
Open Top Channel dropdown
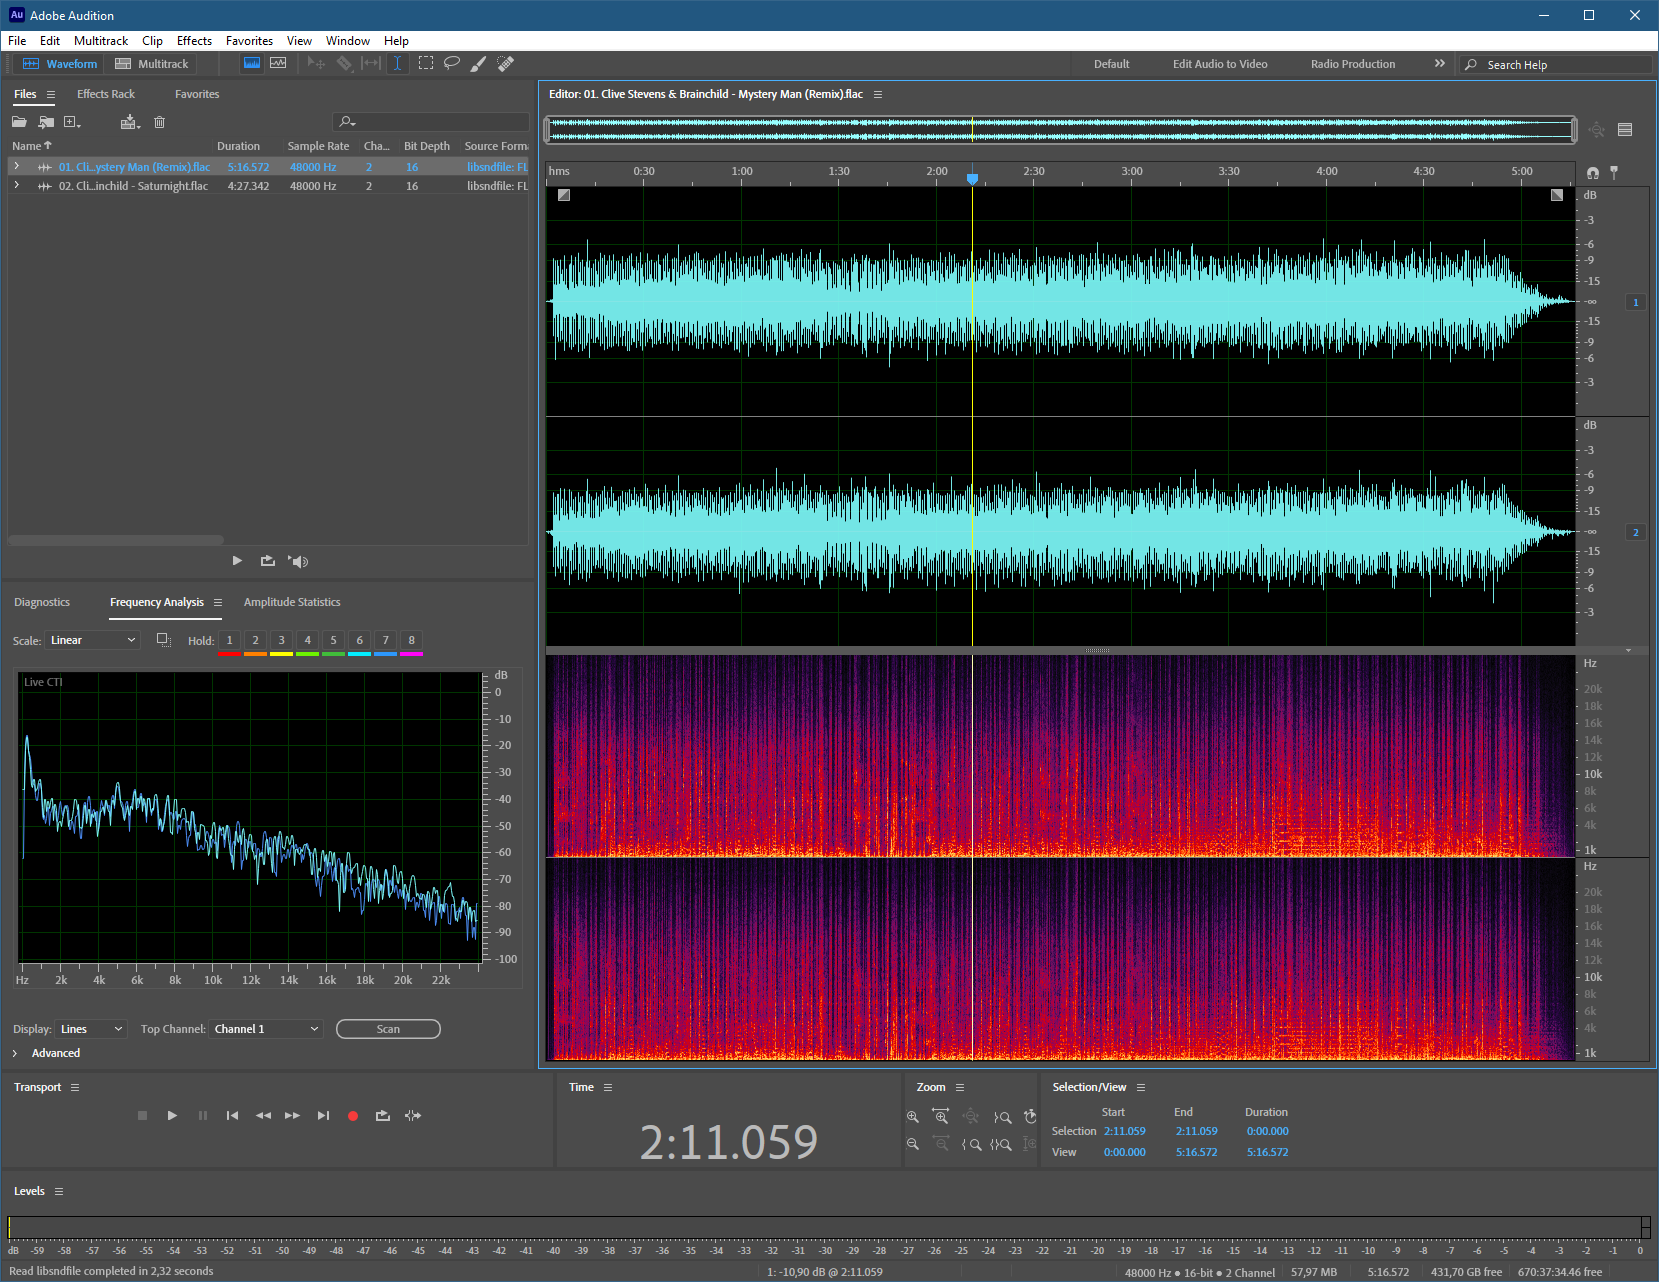click(x=266, y=1029)
